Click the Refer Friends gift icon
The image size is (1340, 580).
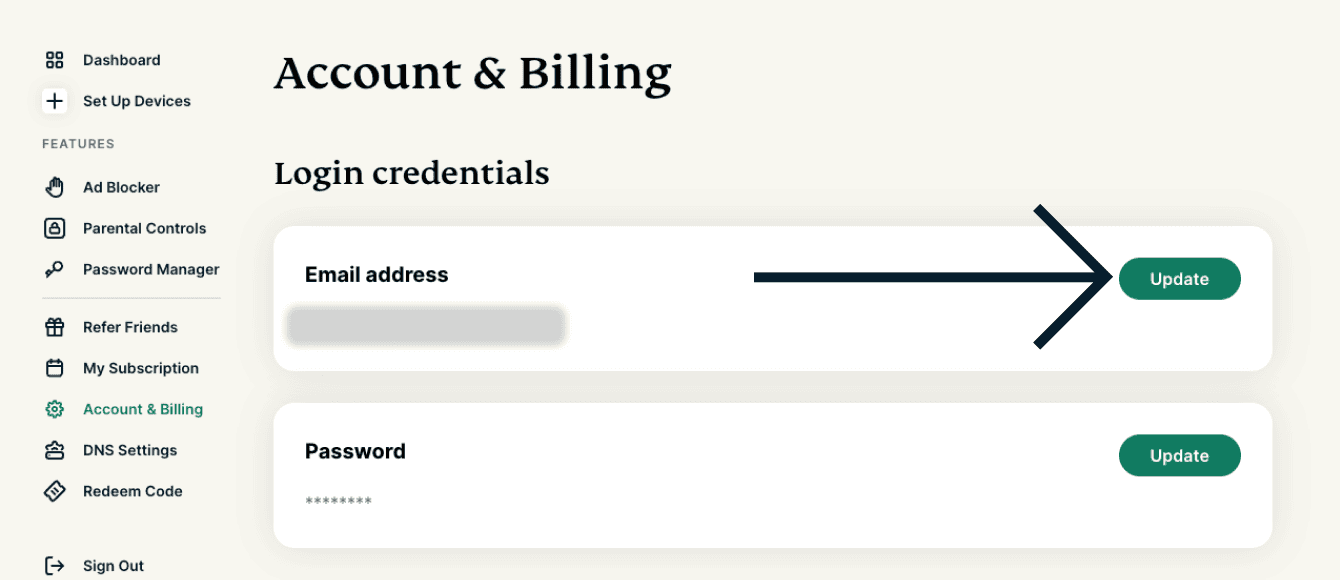55,327
